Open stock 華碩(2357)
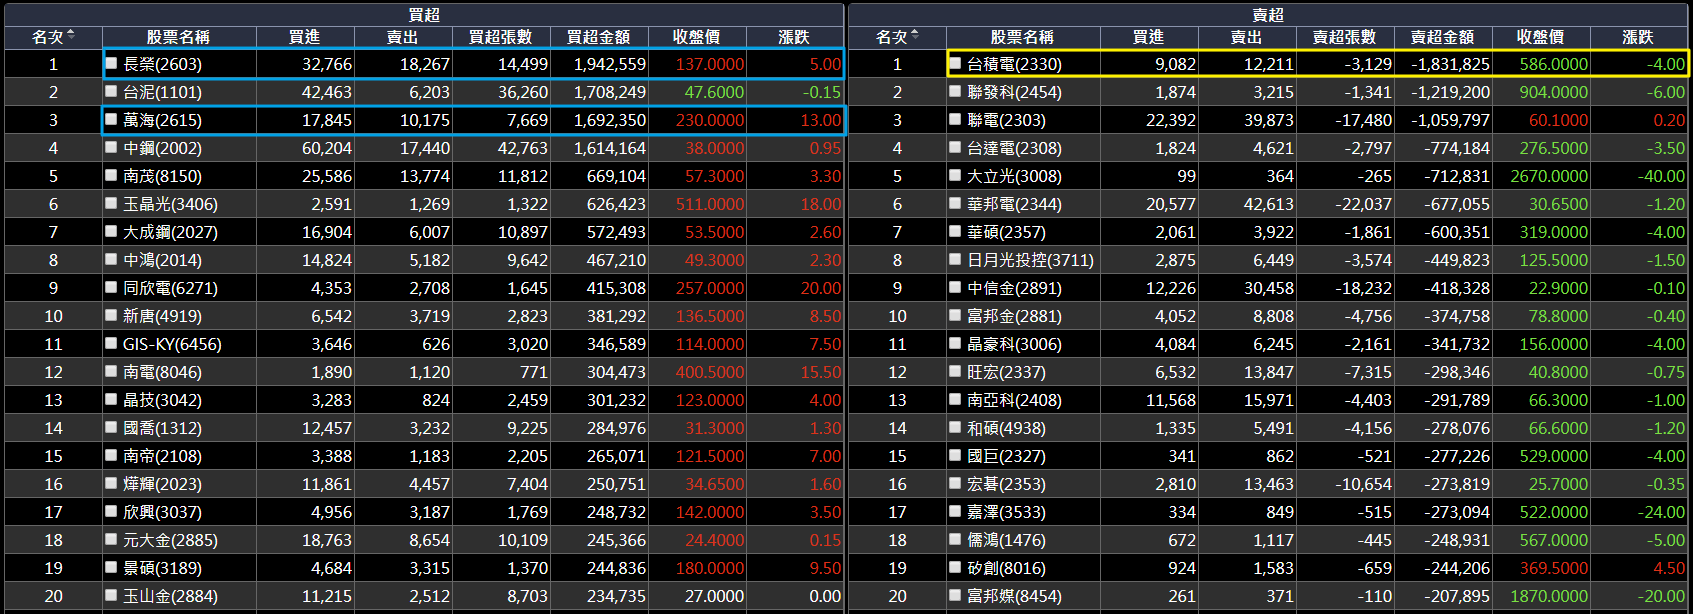The image size is (1693, 614). coord(1006,232)
